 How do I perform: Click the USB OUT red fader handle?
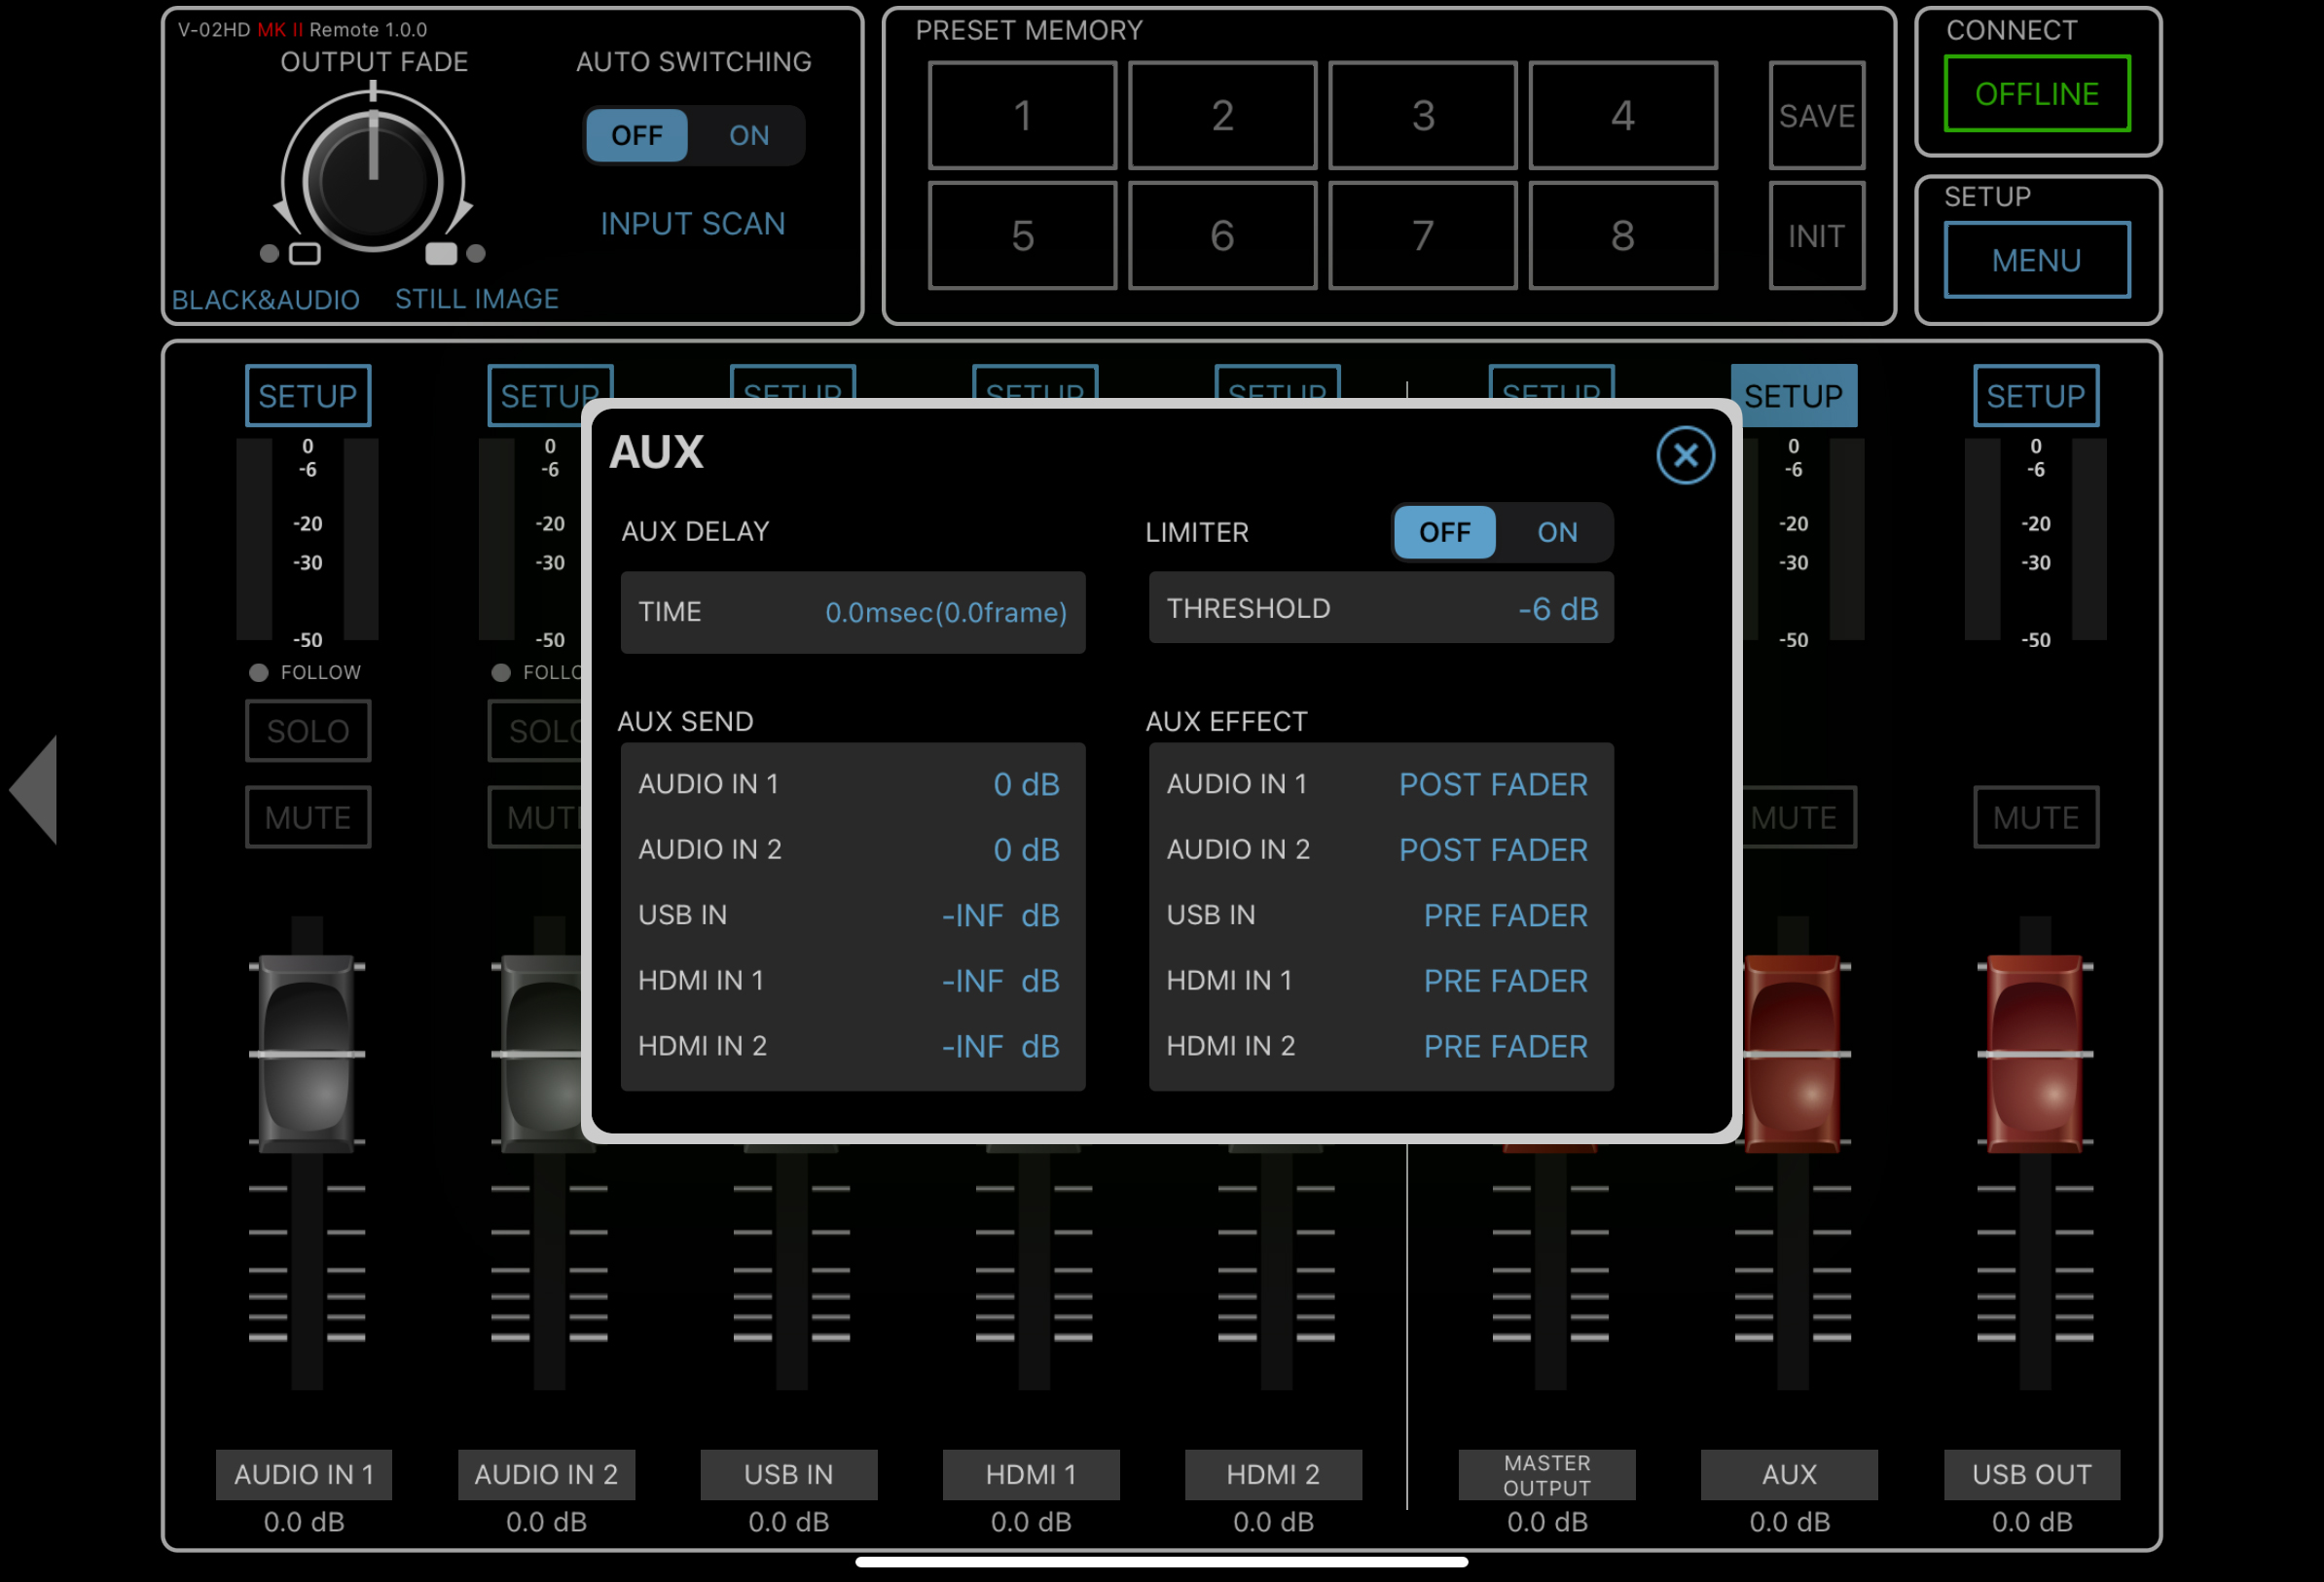point(2034,1054)
